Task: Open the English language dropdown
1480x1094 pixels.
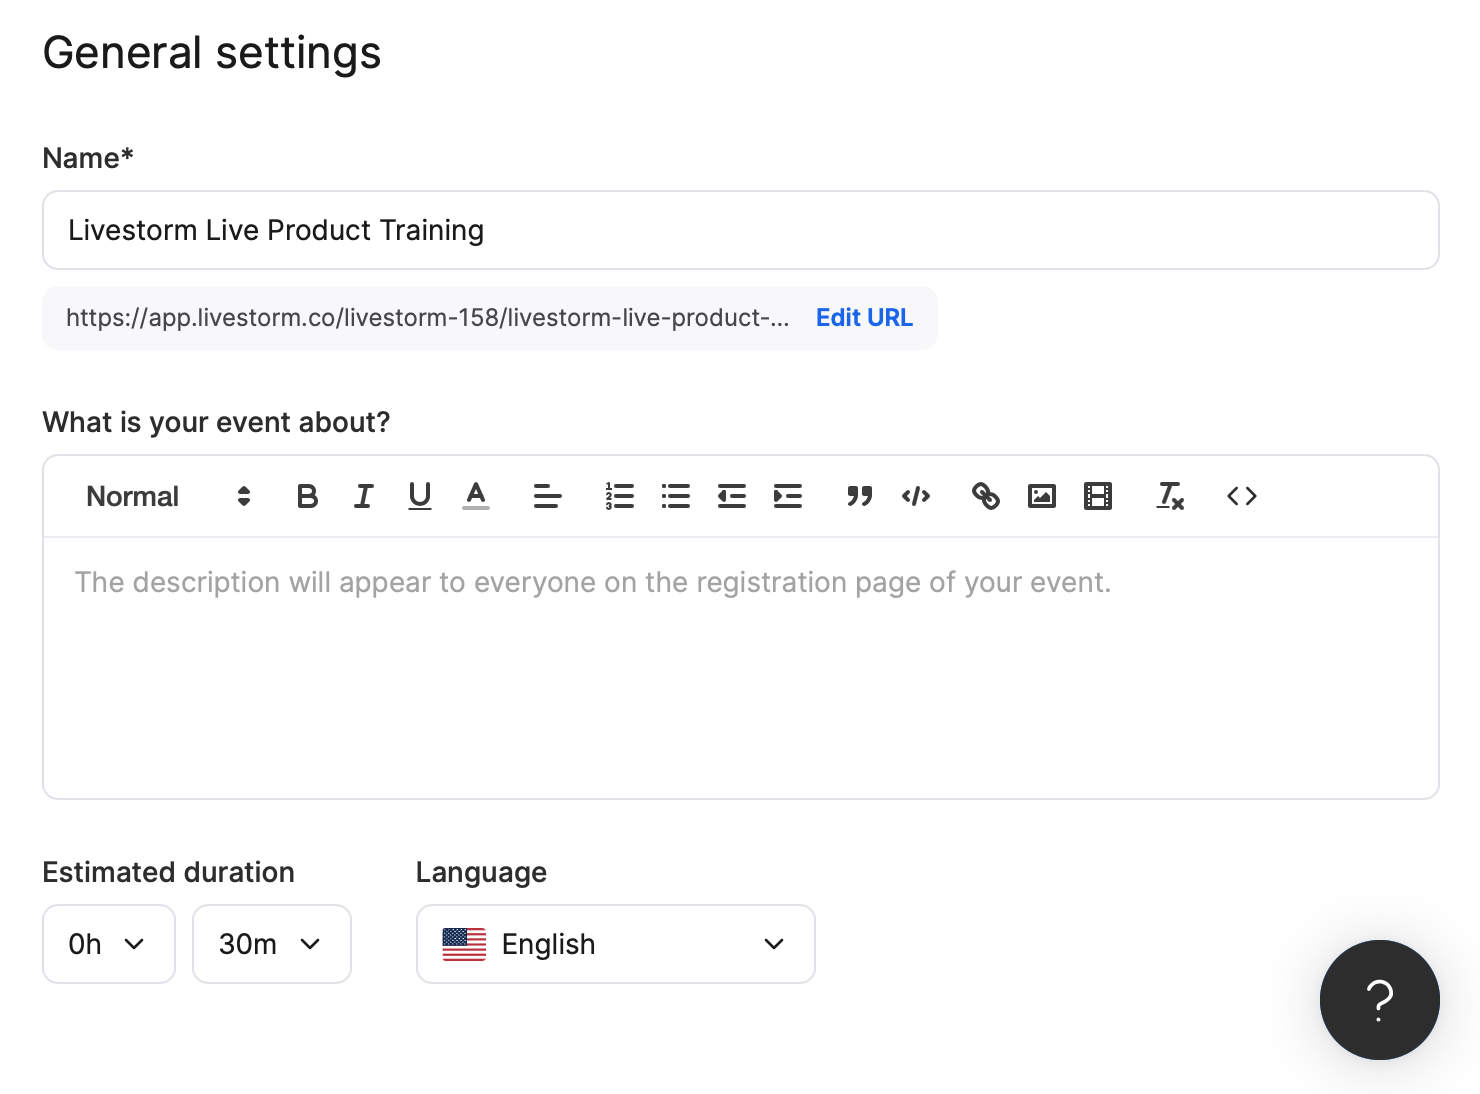Action: click(x=616, y=944)
